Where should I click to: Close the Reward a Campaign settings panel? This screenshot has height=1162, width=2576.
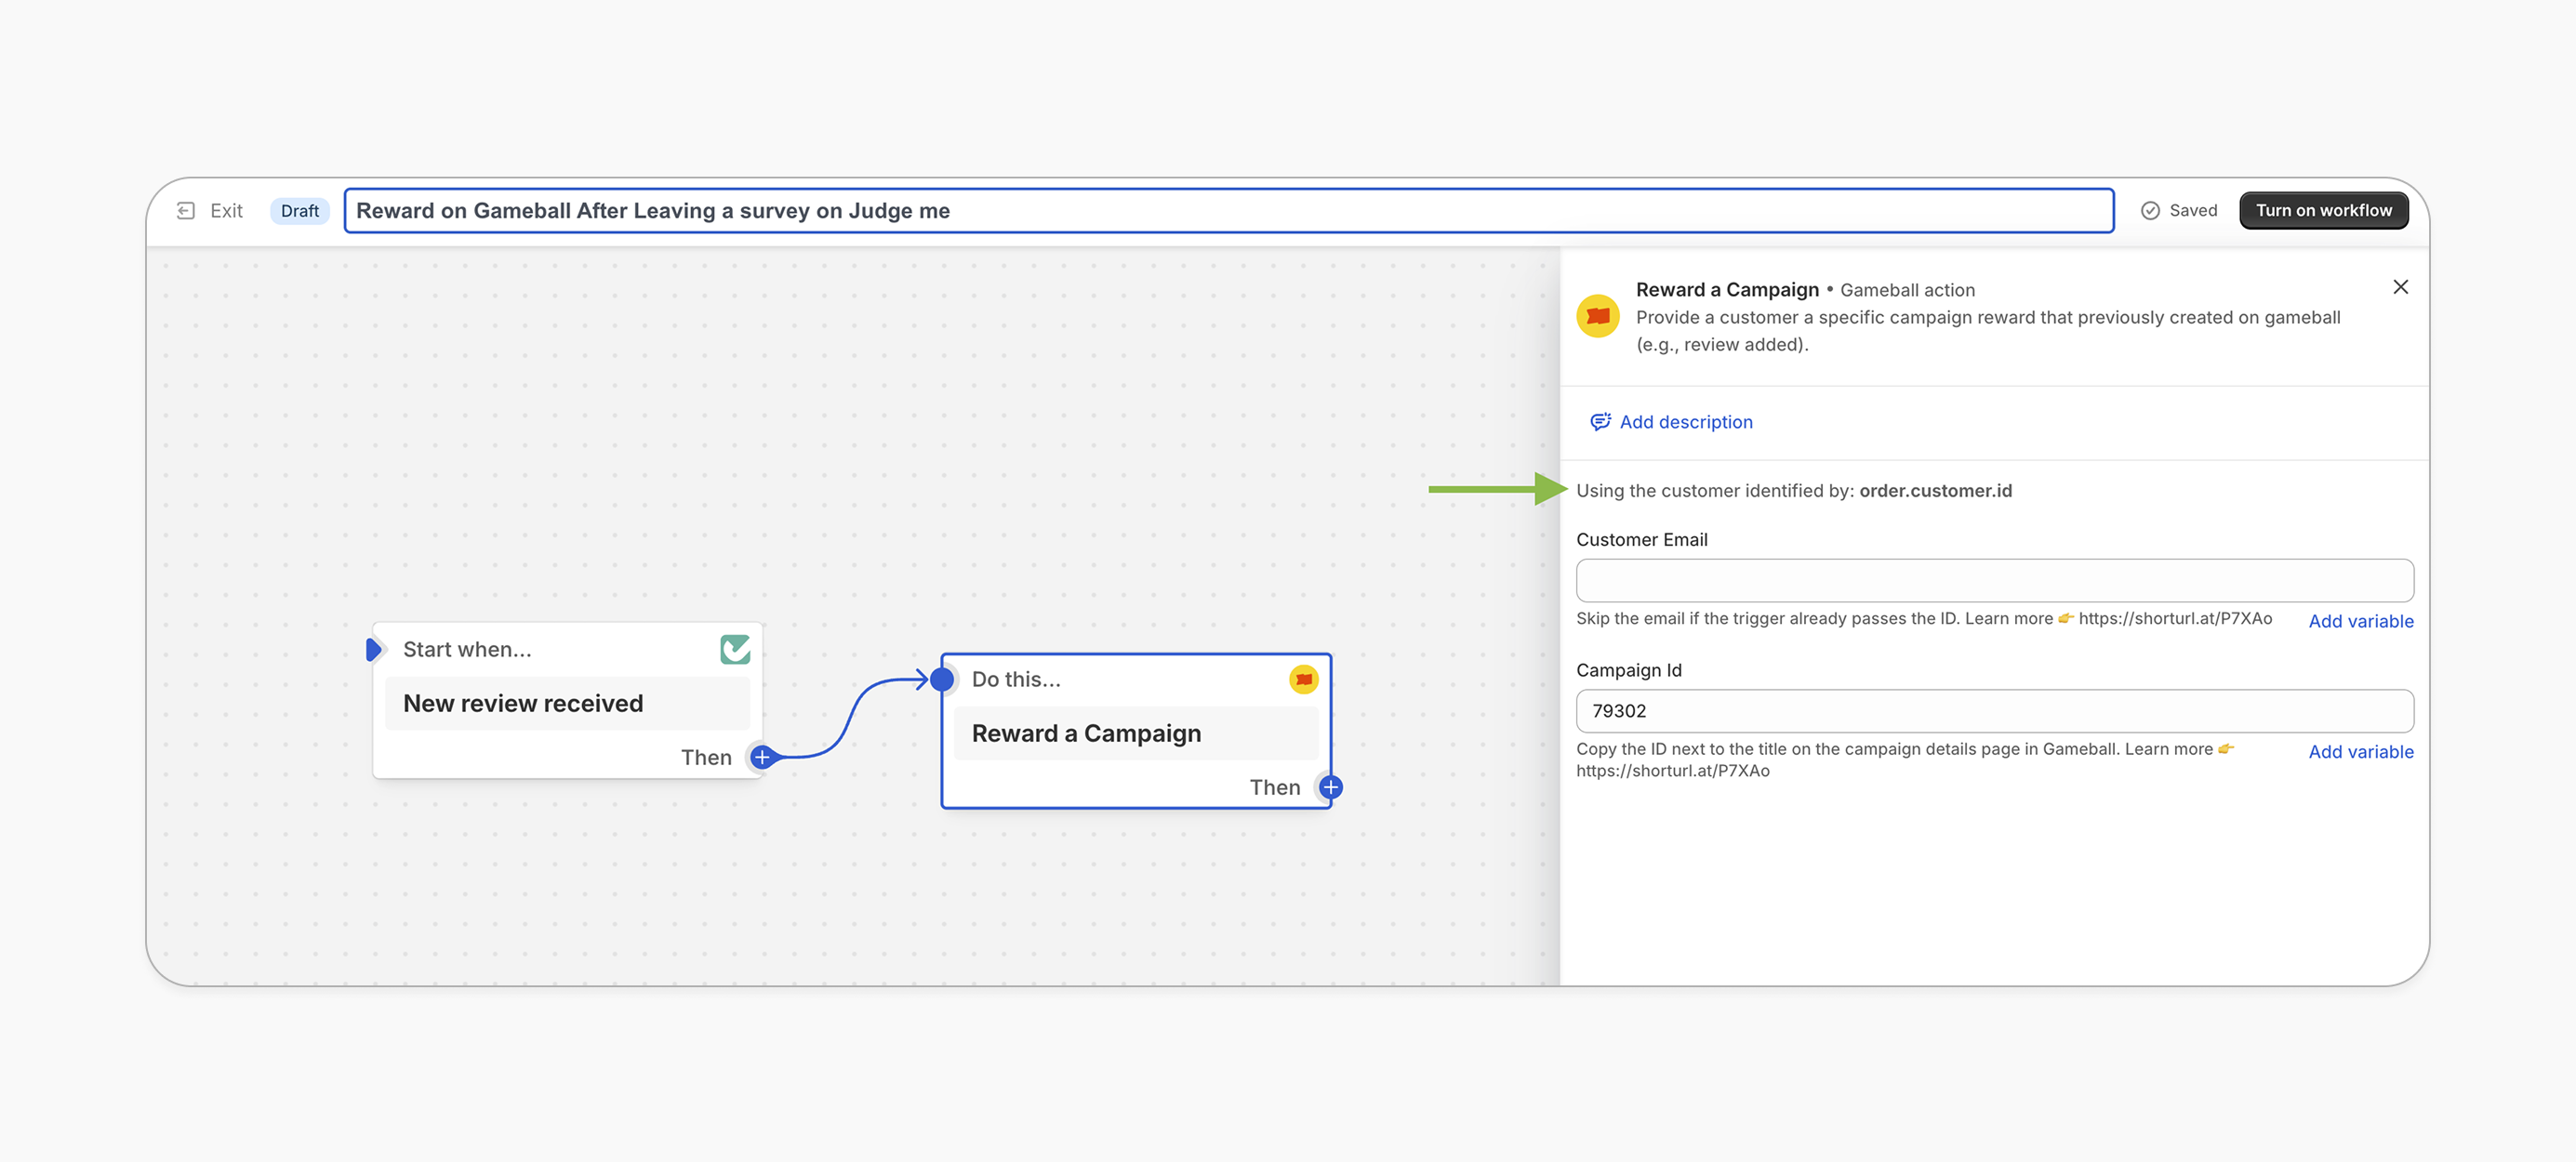tap(2401, 287)
